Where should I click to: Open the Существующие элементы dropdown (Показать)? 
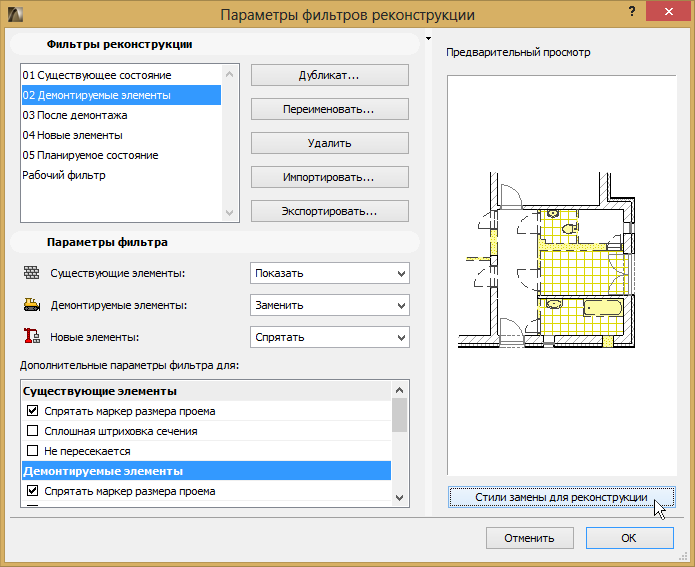pos(330,273)
